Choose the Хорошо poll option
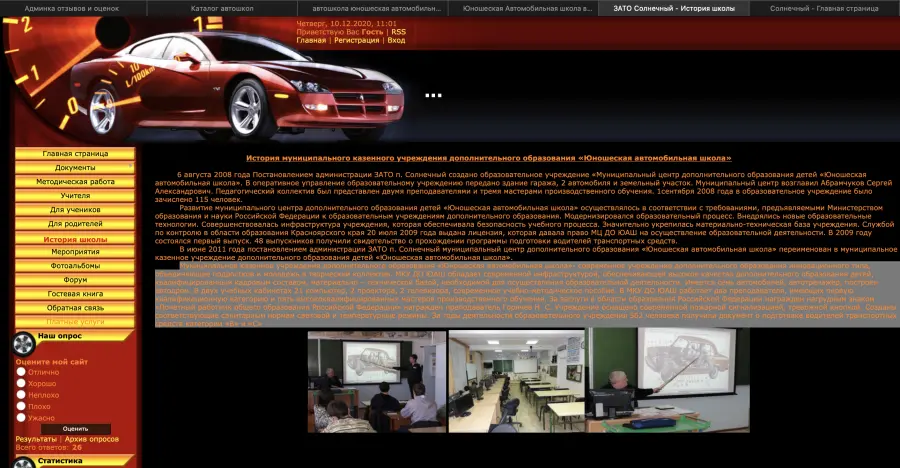The width and height of the screenshot is (900, 468). click(22, 383)
